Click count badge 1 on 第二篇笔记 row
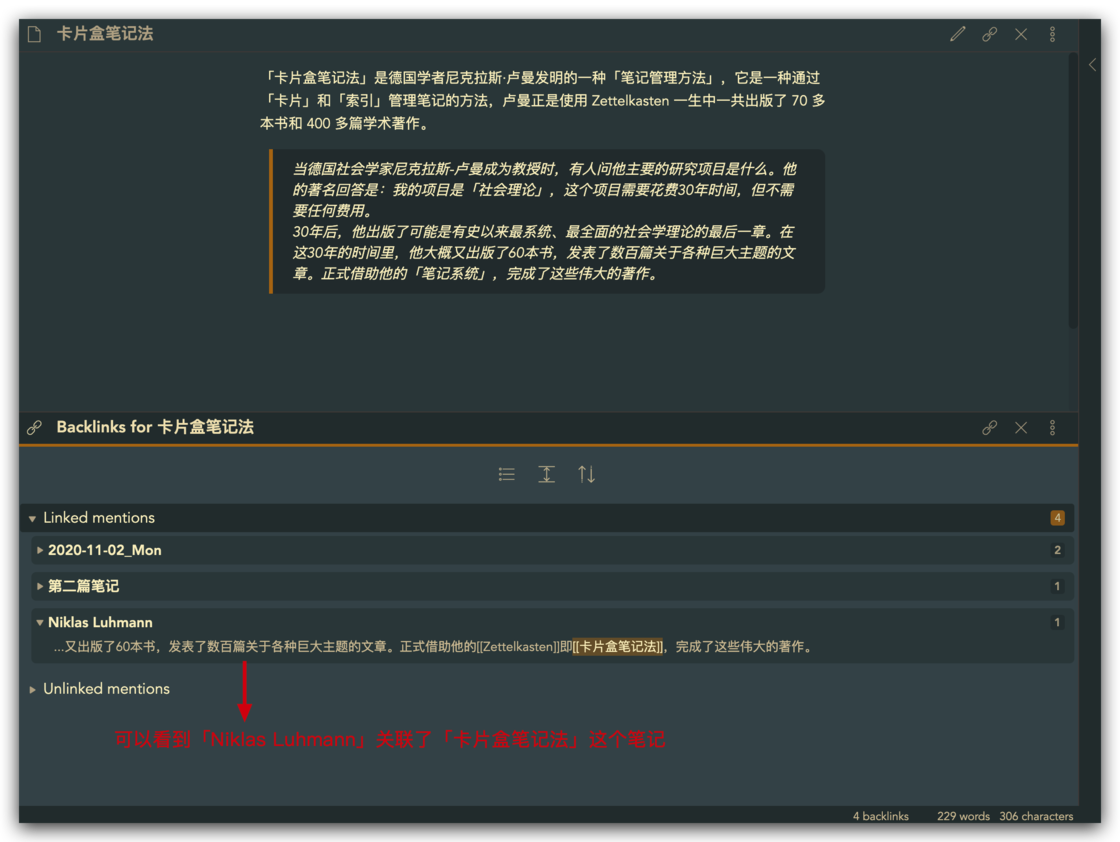 point(1057,586)
